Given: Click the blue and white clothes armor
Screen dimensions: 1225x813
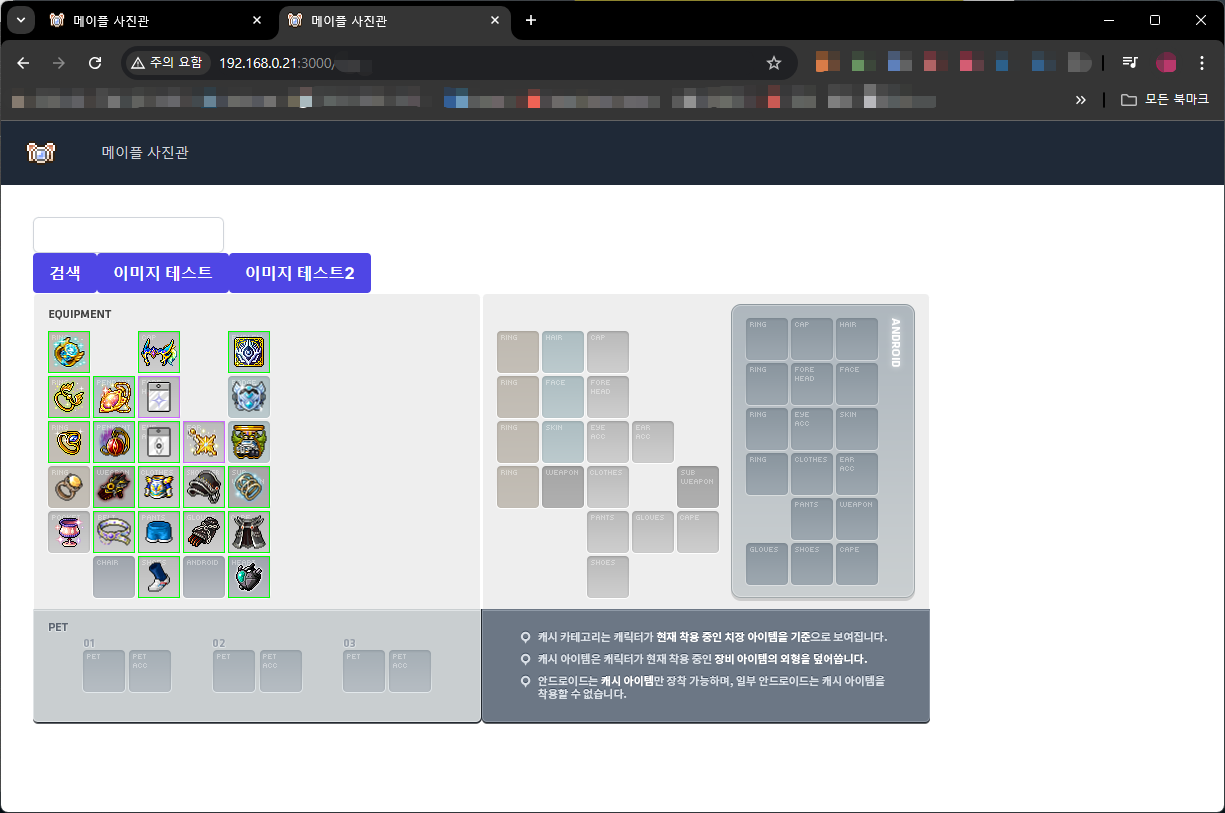Looking at the screenshot, I should pos(159,487).
